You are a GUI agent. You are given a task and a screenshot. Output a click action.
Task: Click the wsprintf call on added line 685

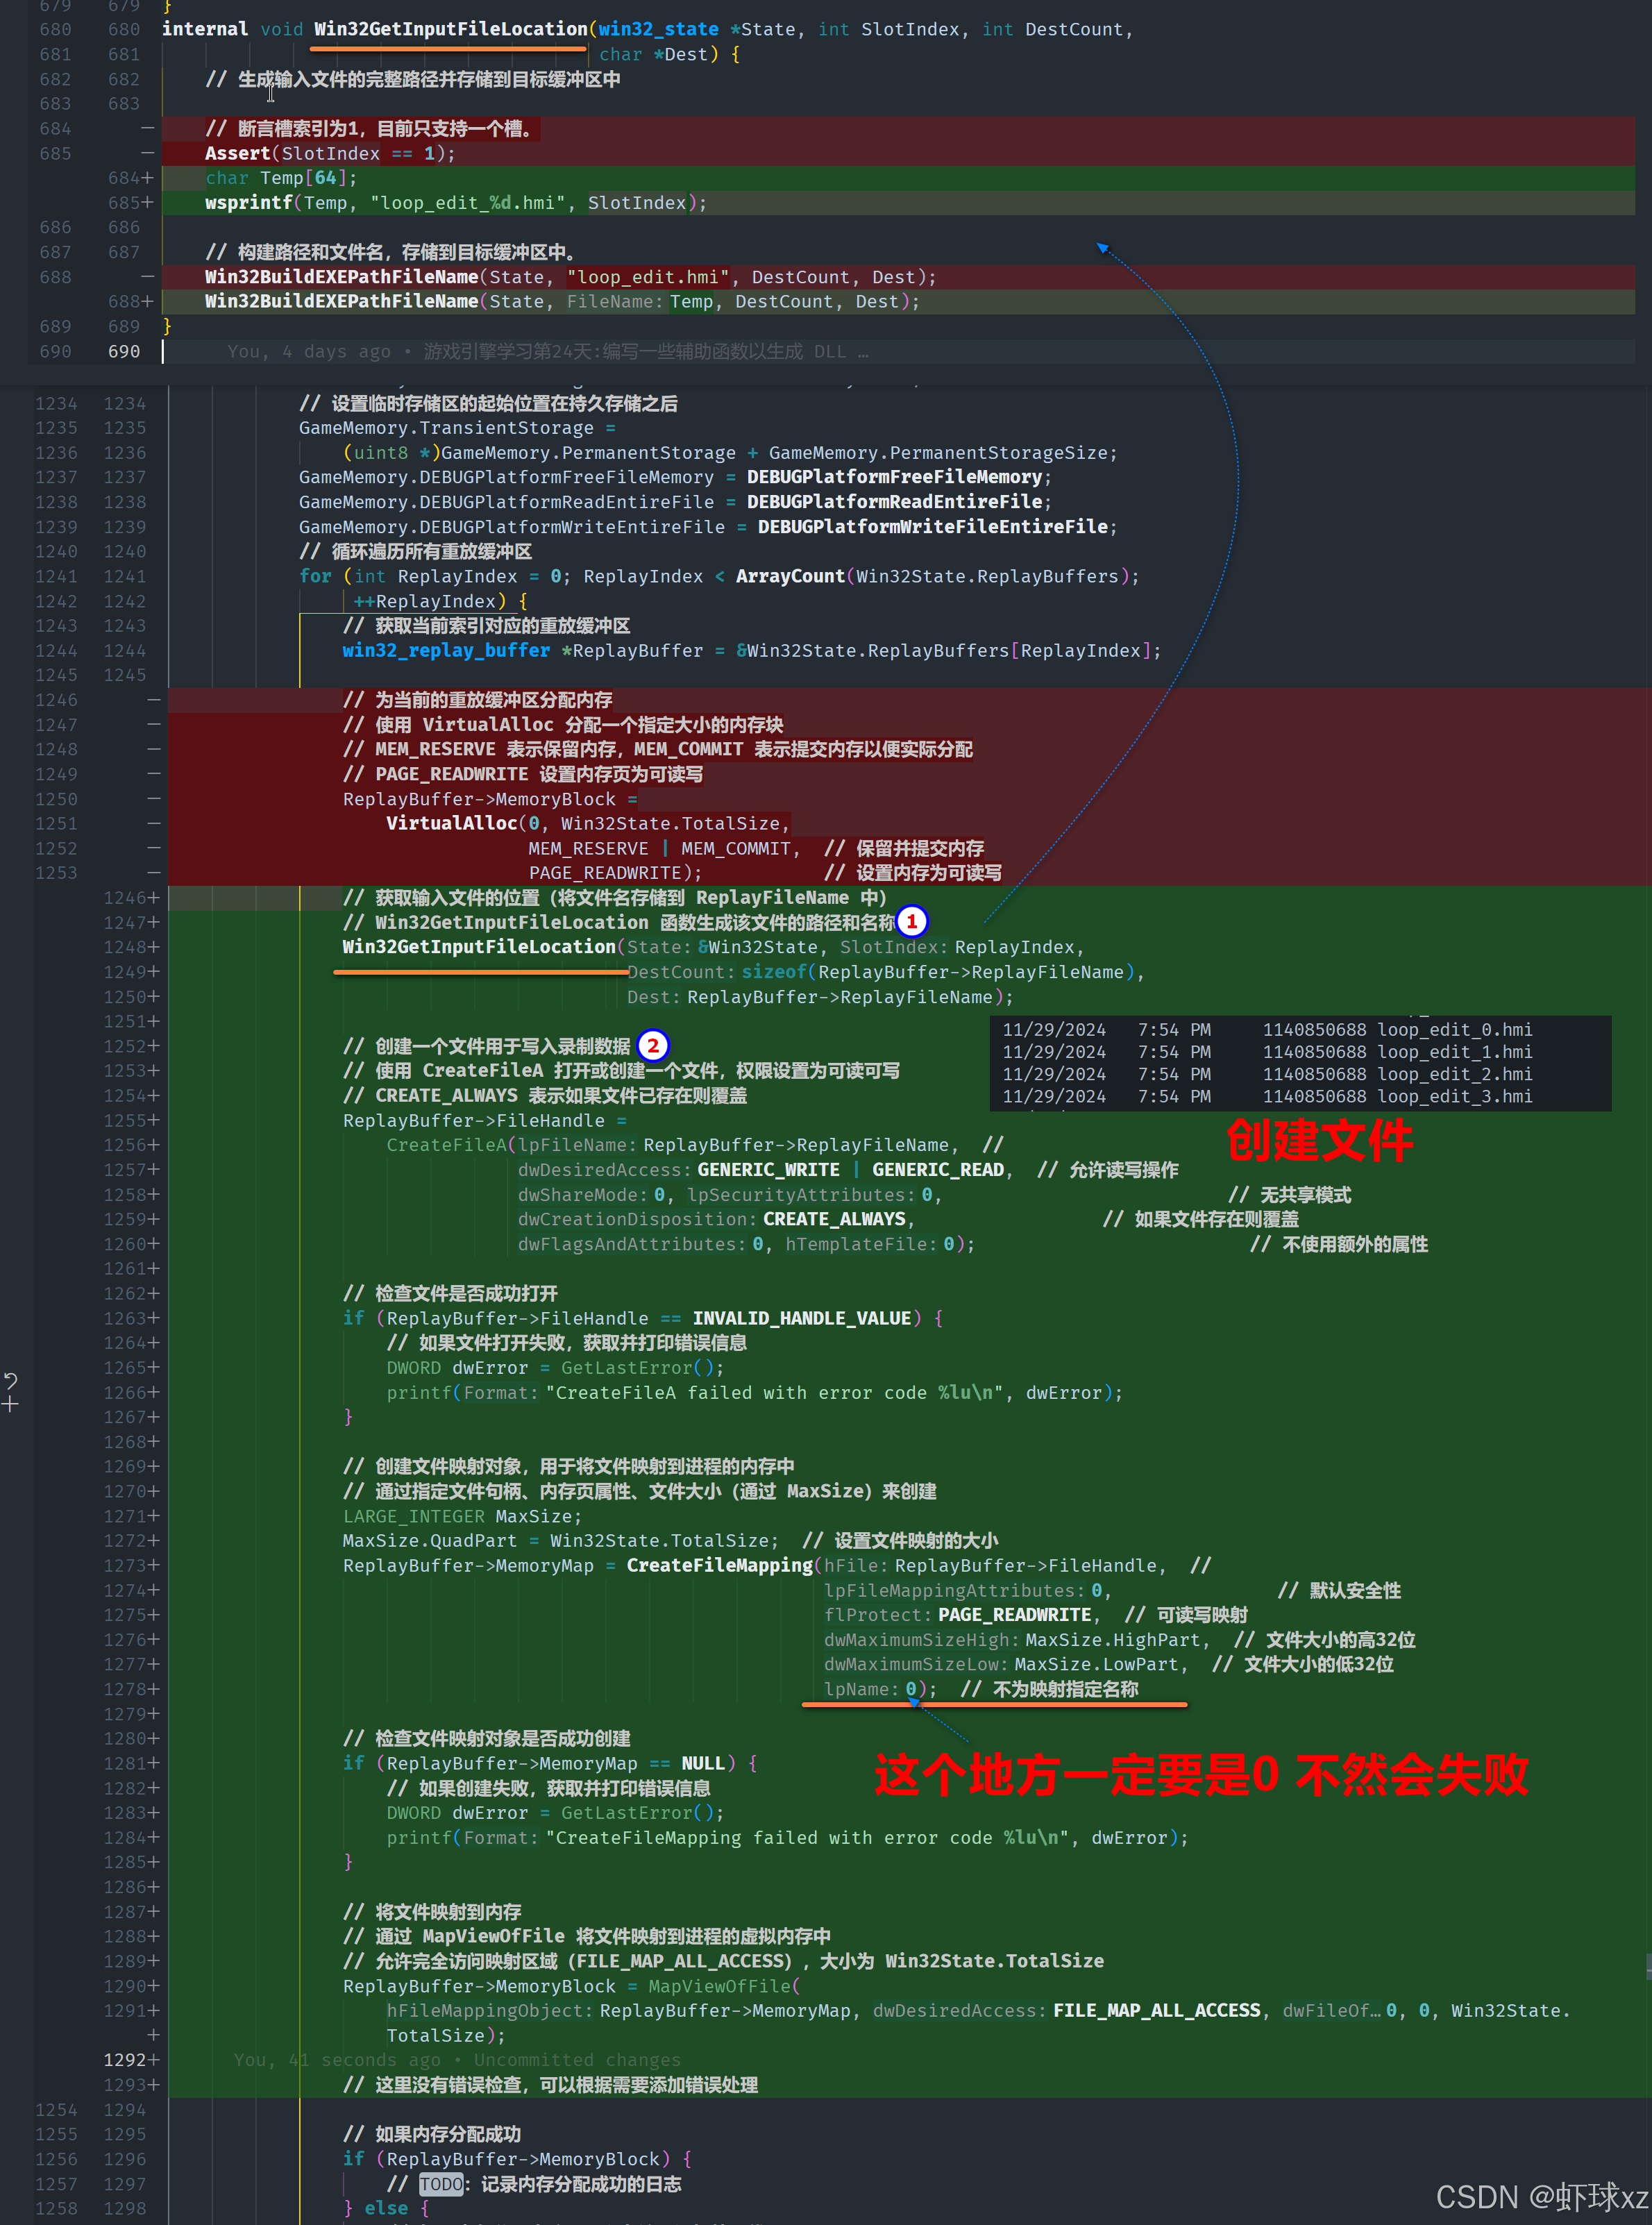(x=248, y=203)
